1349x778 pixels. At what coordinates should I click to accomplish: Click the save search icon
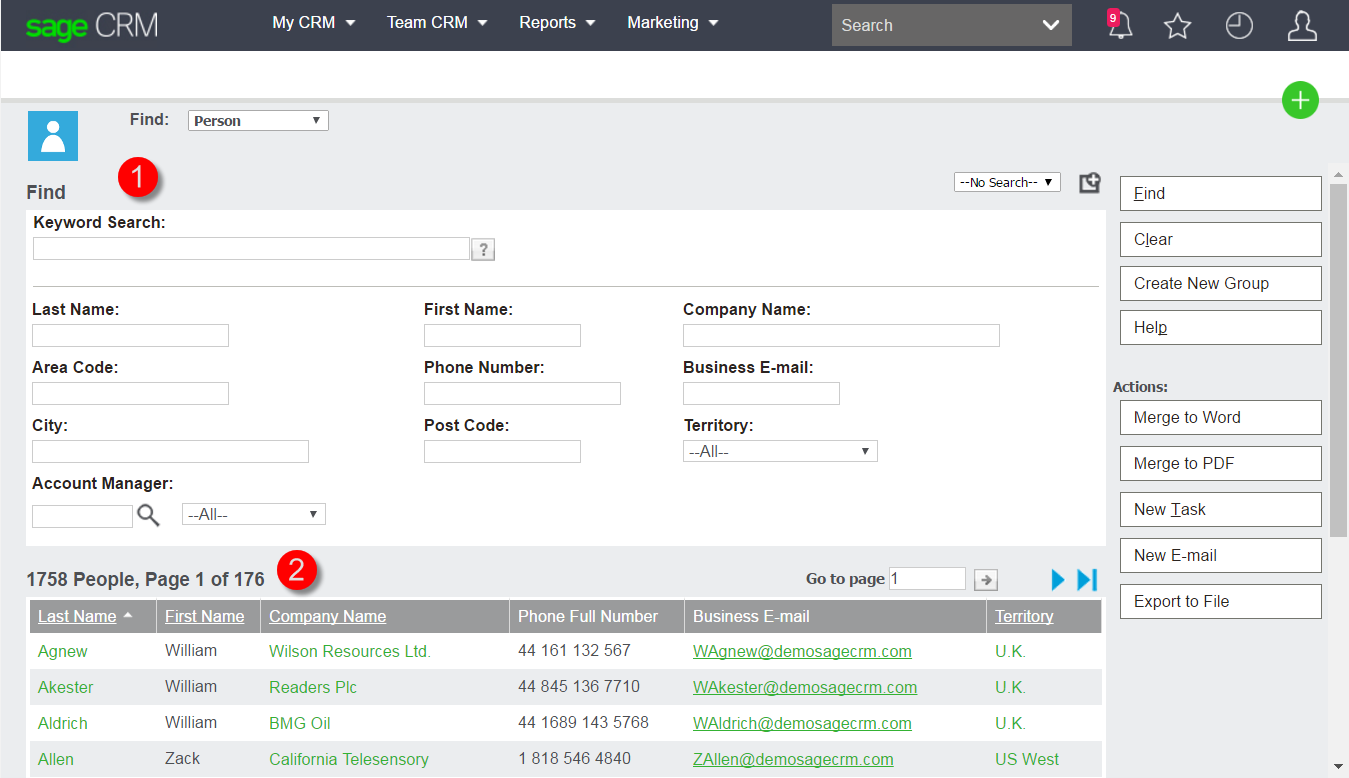pyautogui.click(x=1090, y=183)
